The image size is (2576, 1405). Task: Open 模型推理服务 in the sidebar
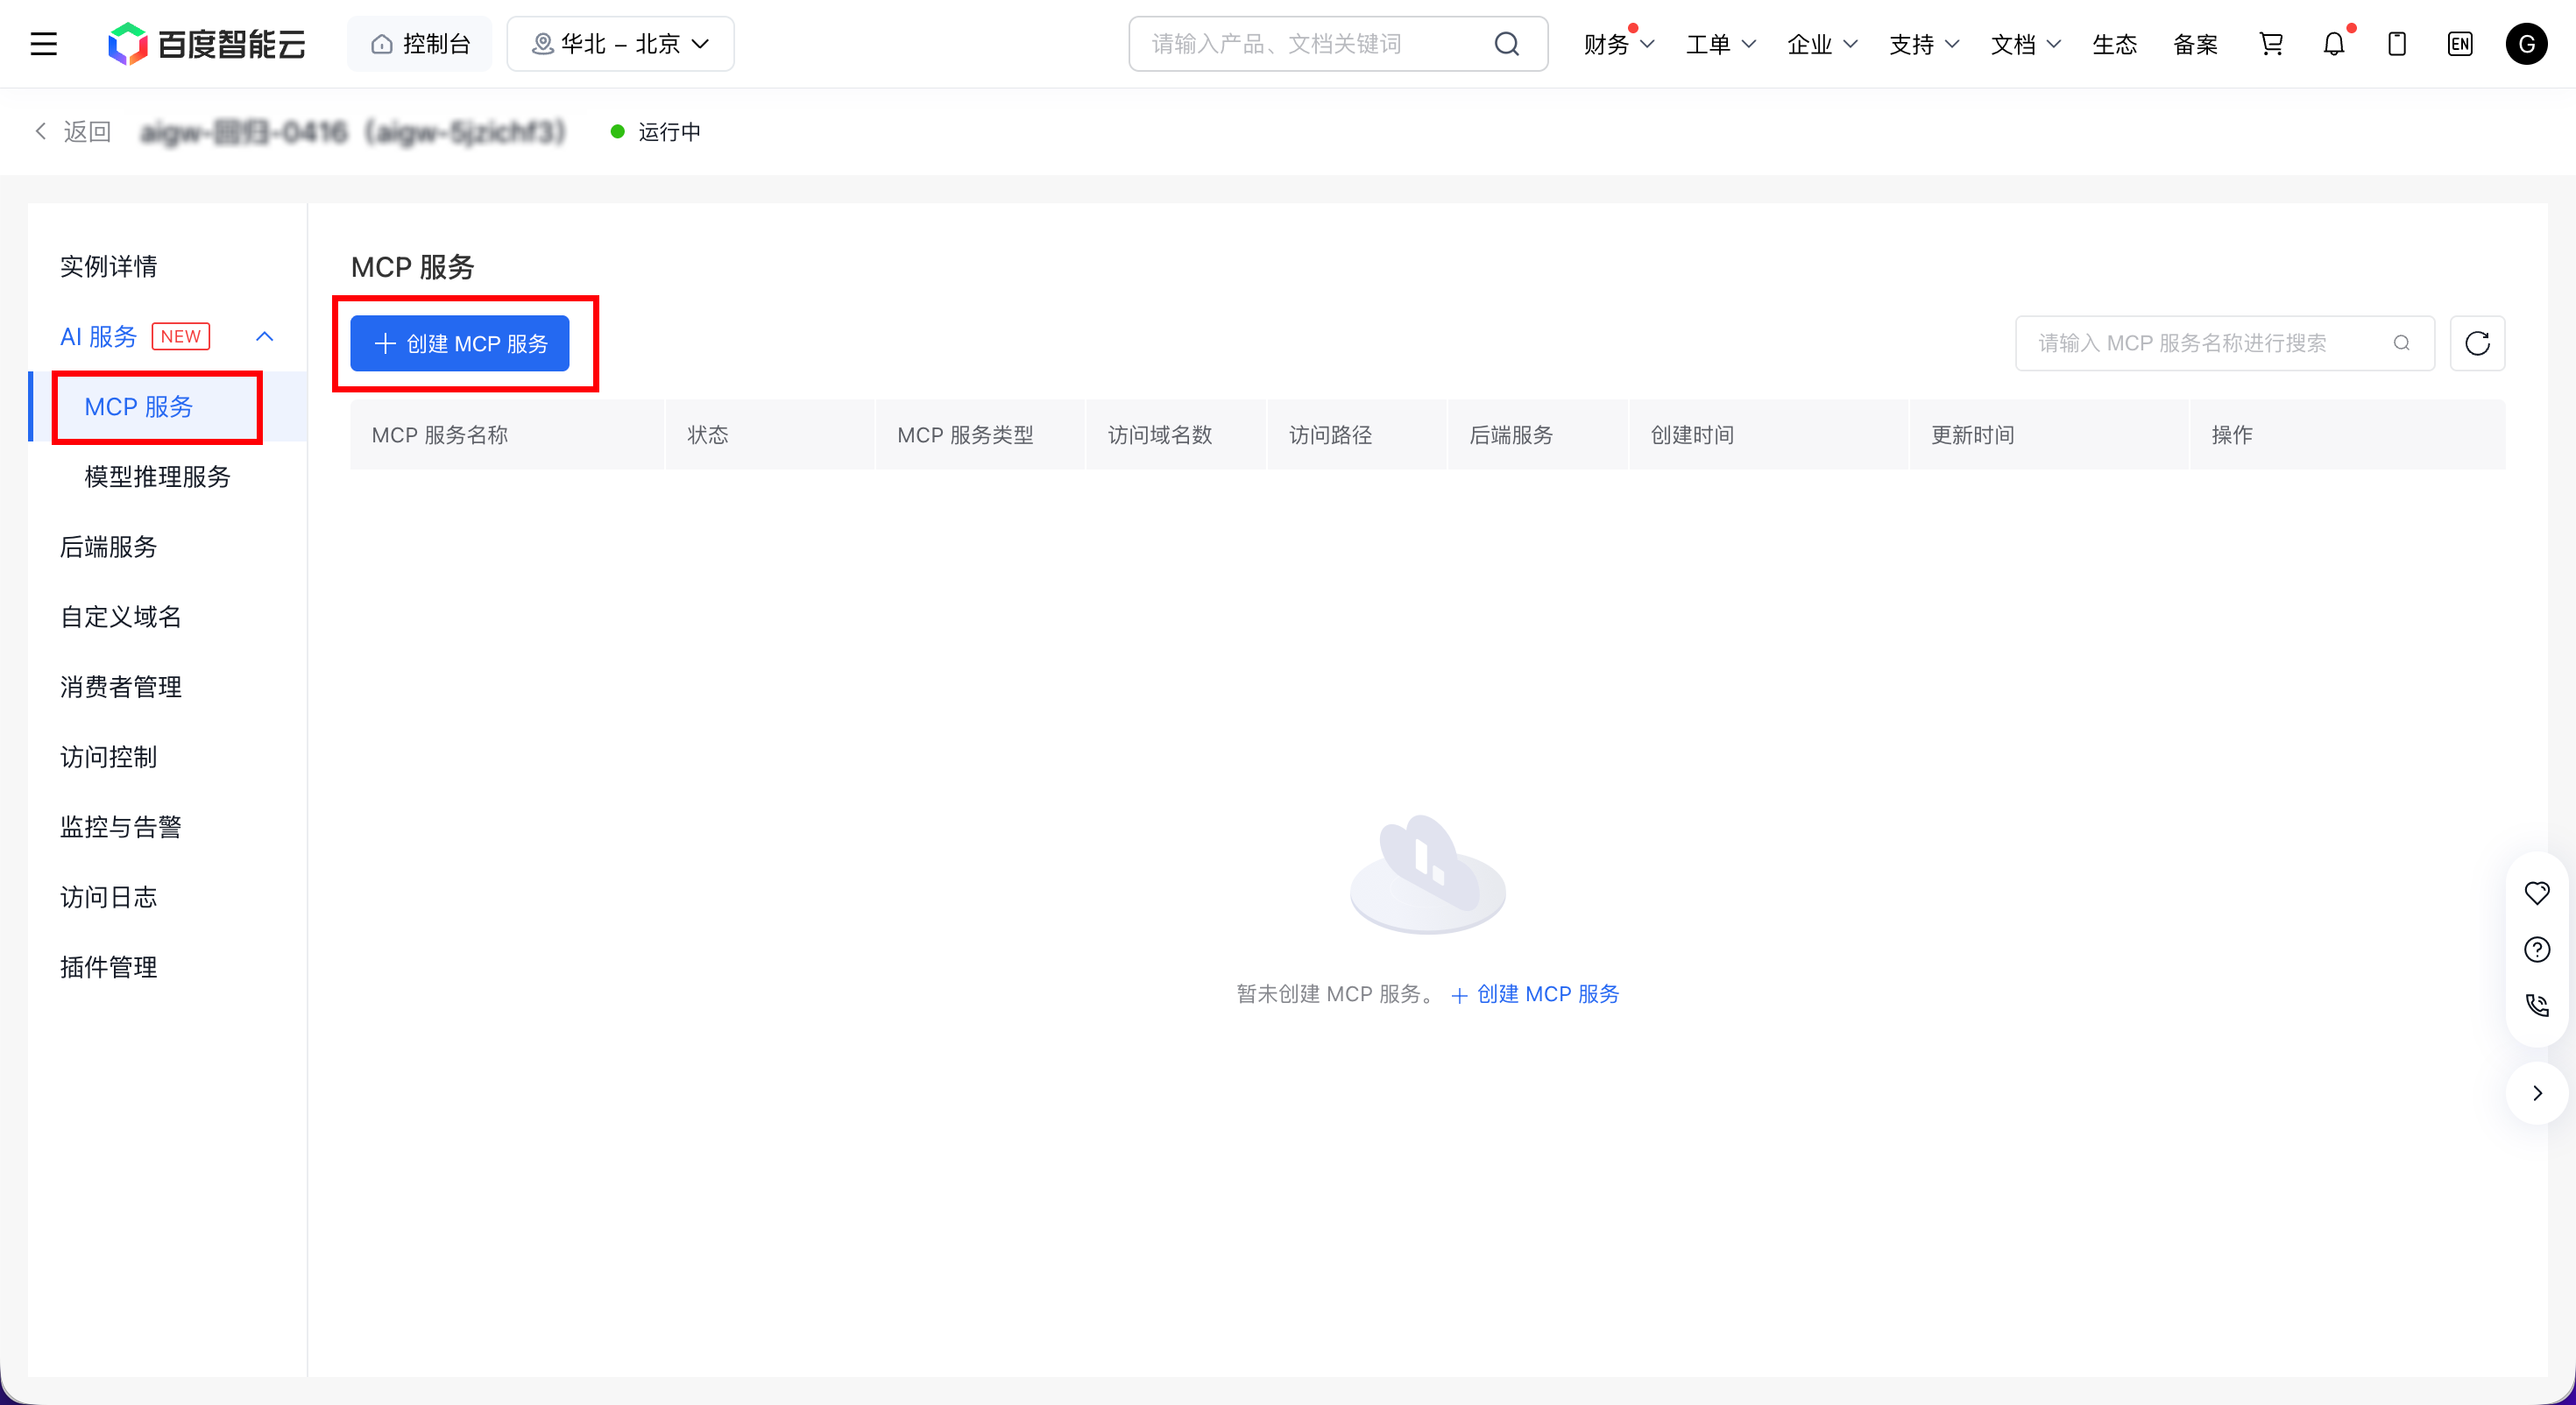[x=157, y=477]
